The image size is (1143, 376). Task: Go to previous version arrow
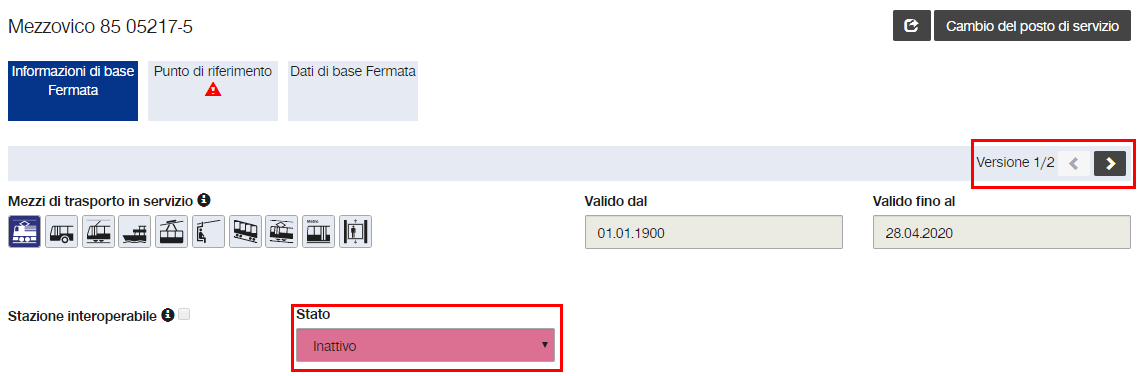tap(1074, 164)
